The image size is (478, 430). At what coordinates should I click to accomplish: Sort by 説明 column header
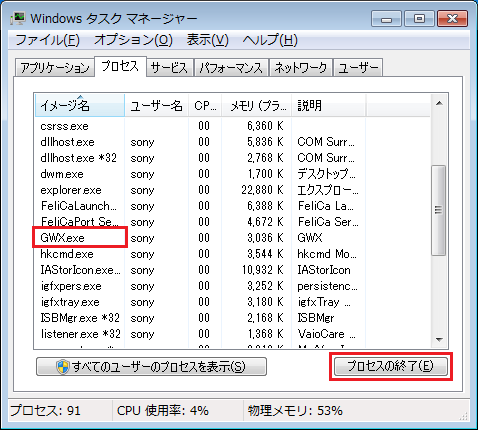[329, 106]
